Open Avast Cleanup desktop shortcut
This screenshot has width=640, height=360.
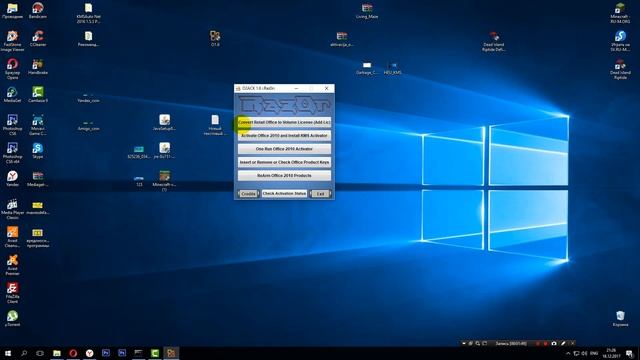(12, 237)
